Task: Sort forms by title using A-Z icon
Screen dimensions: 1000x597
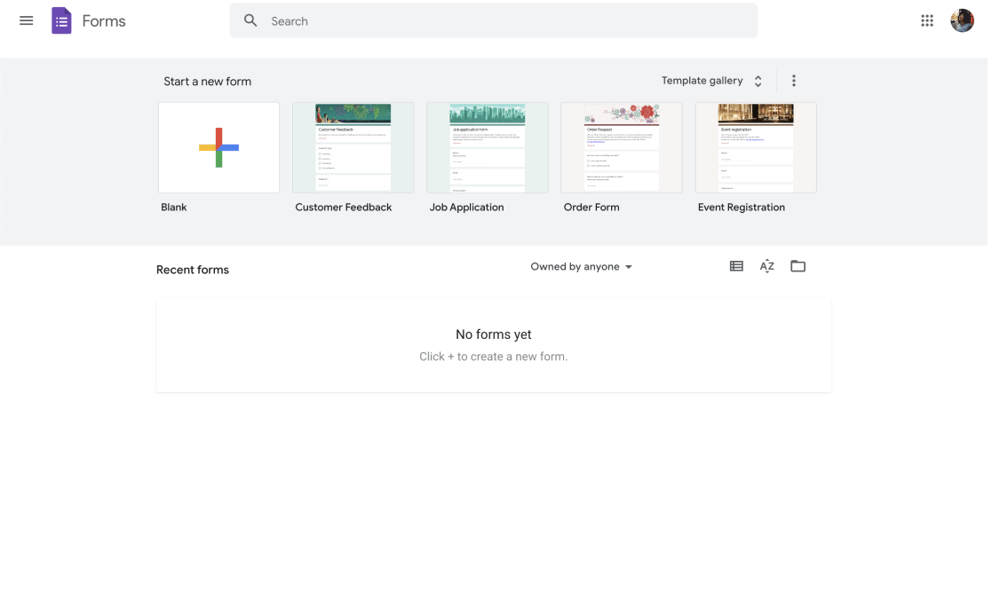Action: pos(767,266)
